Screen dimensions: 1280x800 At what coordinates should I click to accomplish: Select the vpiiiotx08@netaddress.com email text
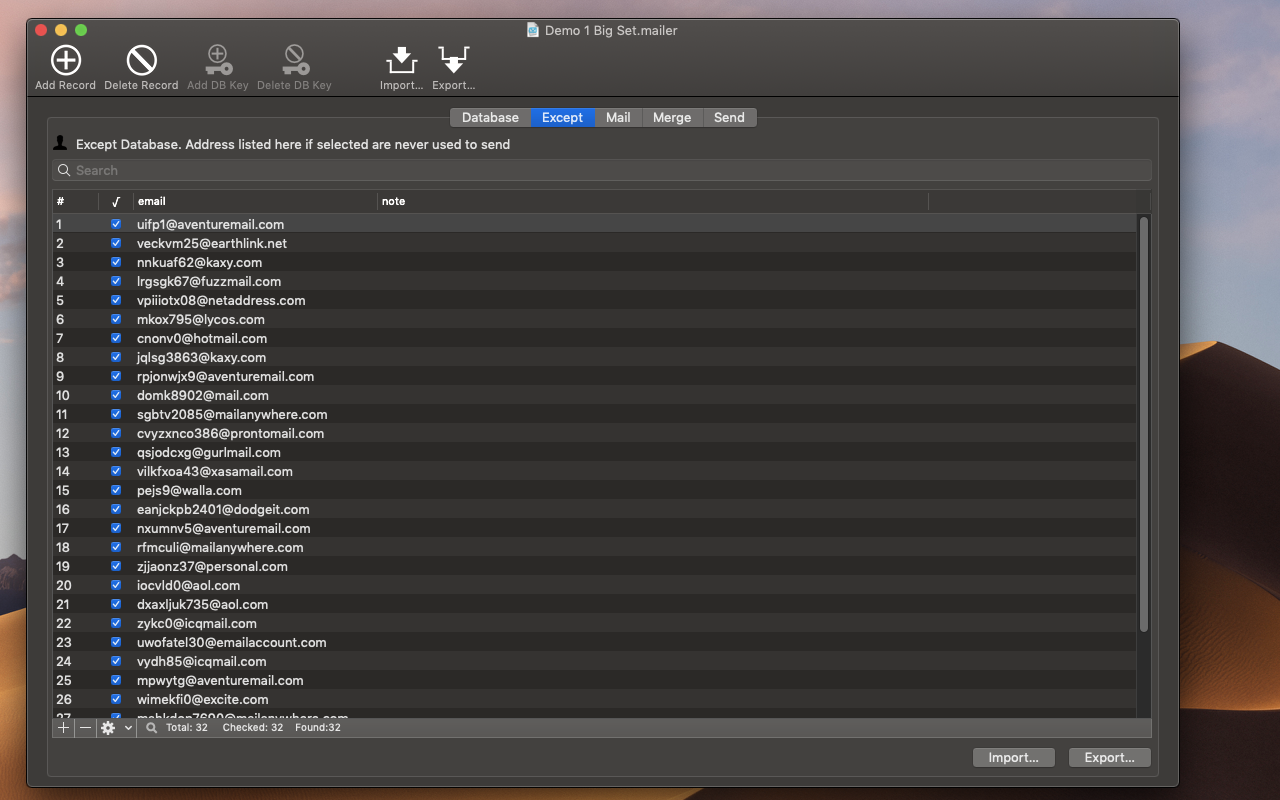(221, 300)
